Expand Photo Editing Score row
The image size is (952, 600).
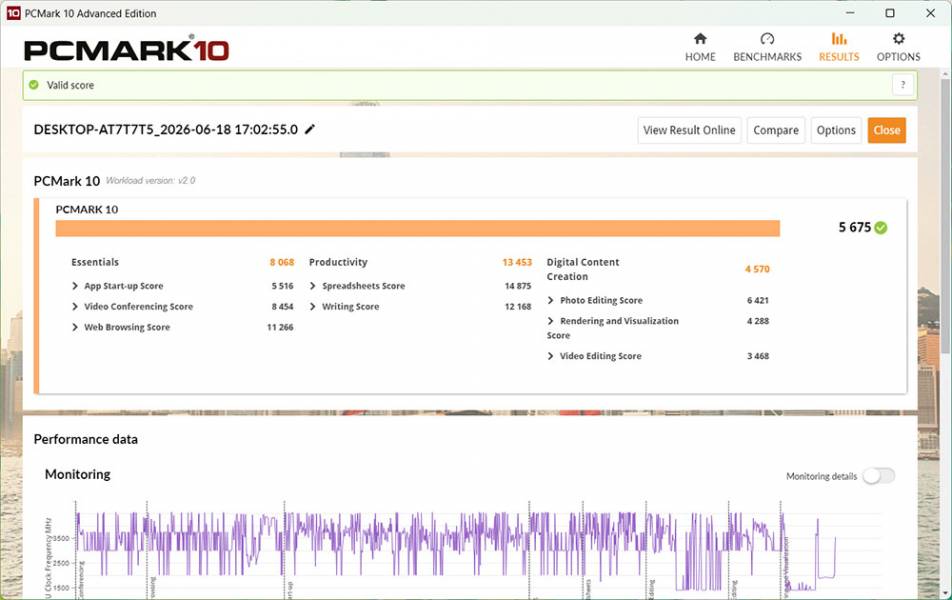[551, 301]
